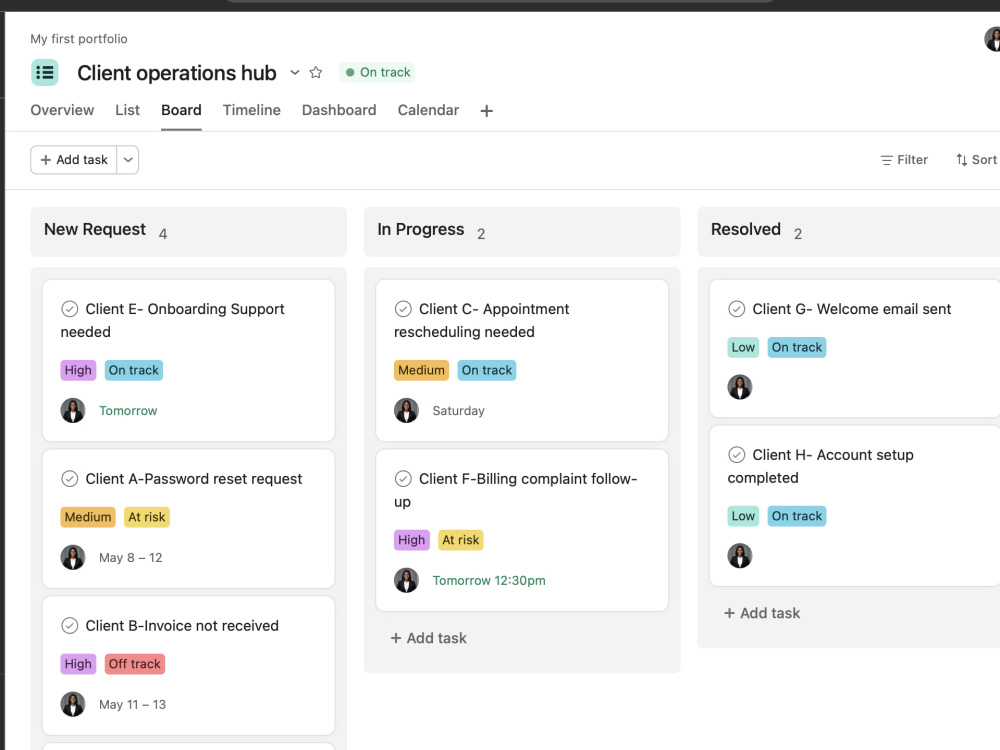The height and width of the screenshot is (750, 1000).
Task: Add a new tab with plus icon
Action: click(x=487, y=111)
